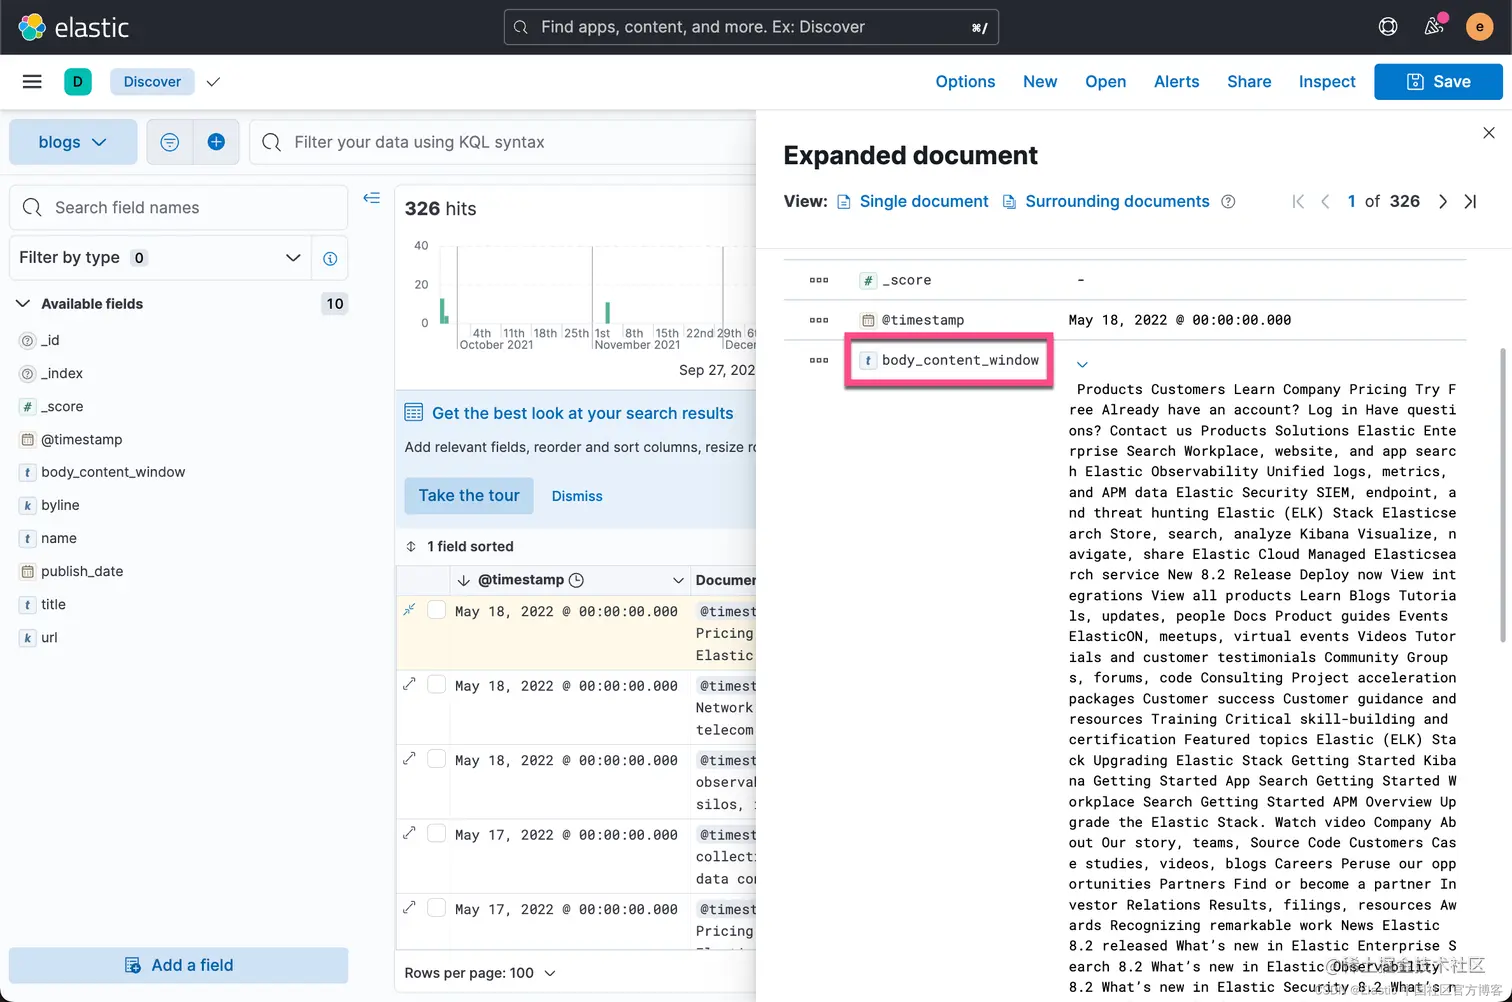Close the expanded document flyout
Viewport: 1512px width, 1002px height.
1489,133
